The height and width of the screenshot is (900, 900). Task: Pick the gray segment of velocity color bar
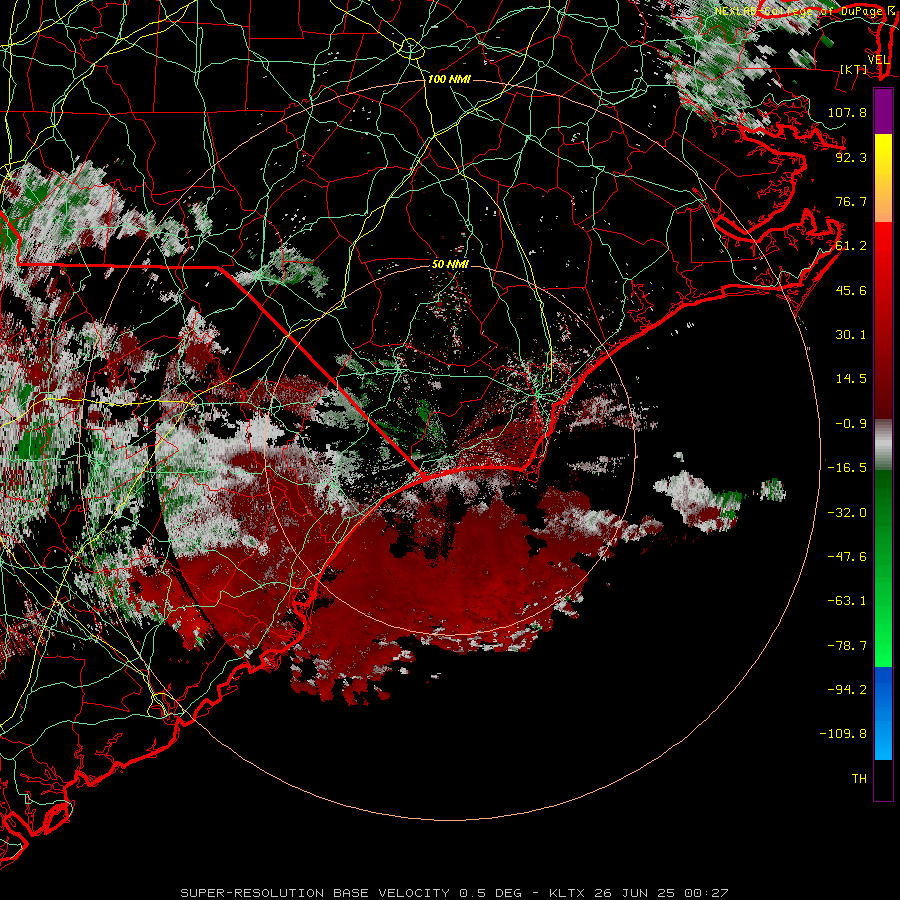coord(883,445)
